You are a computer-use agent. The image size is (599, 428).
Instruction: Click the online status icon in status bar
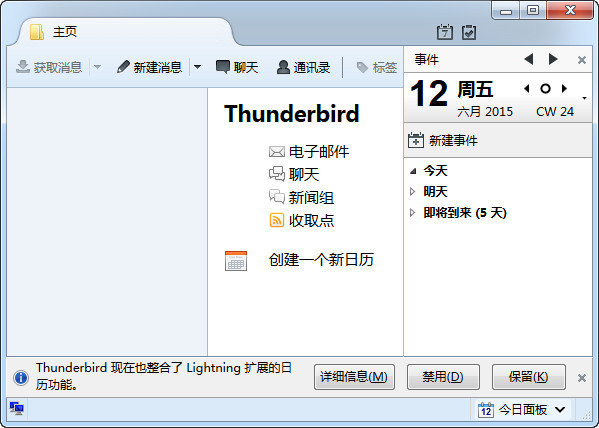(16, 409)
